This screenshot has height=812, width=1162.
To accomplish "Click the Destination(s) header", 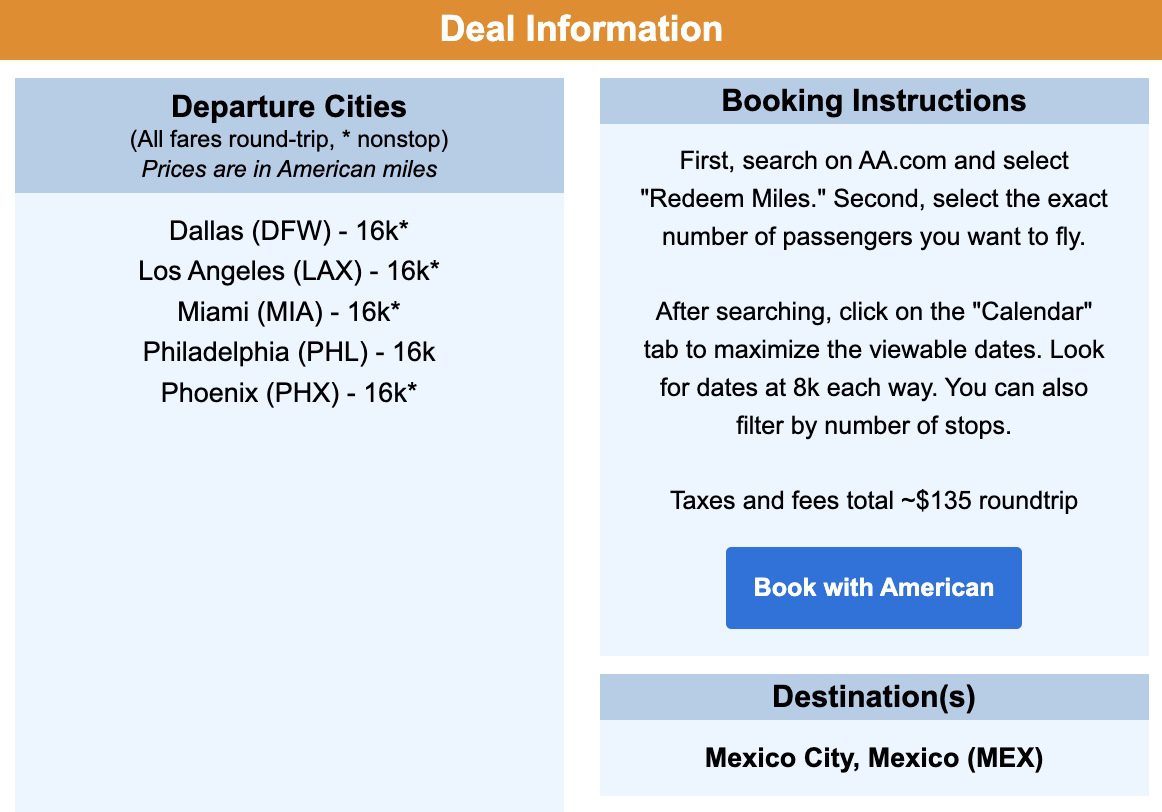I will tap(873, 696).
